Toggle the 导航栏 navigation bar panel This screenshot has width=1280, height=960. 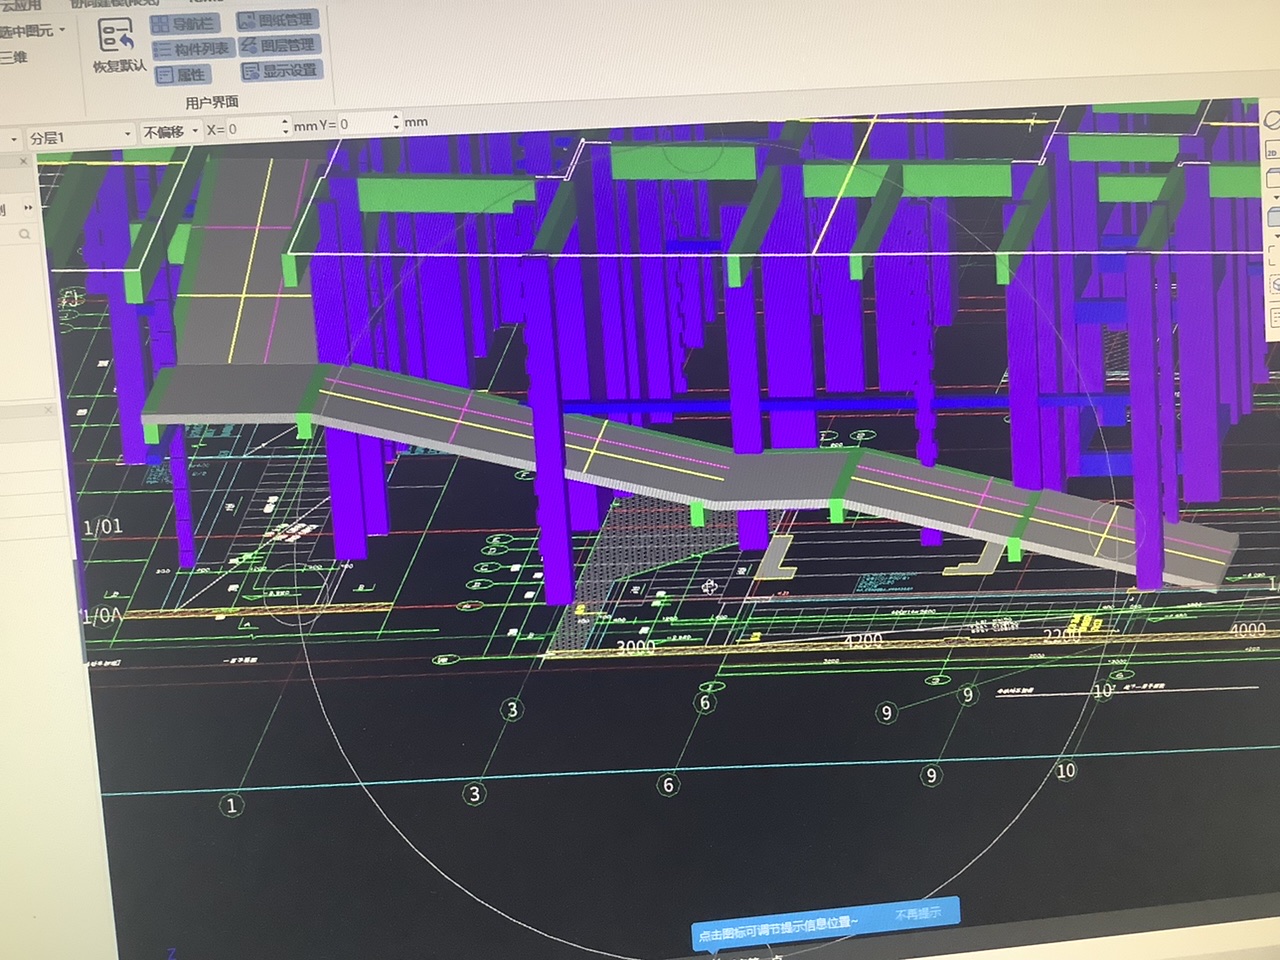tap(183, 23)
